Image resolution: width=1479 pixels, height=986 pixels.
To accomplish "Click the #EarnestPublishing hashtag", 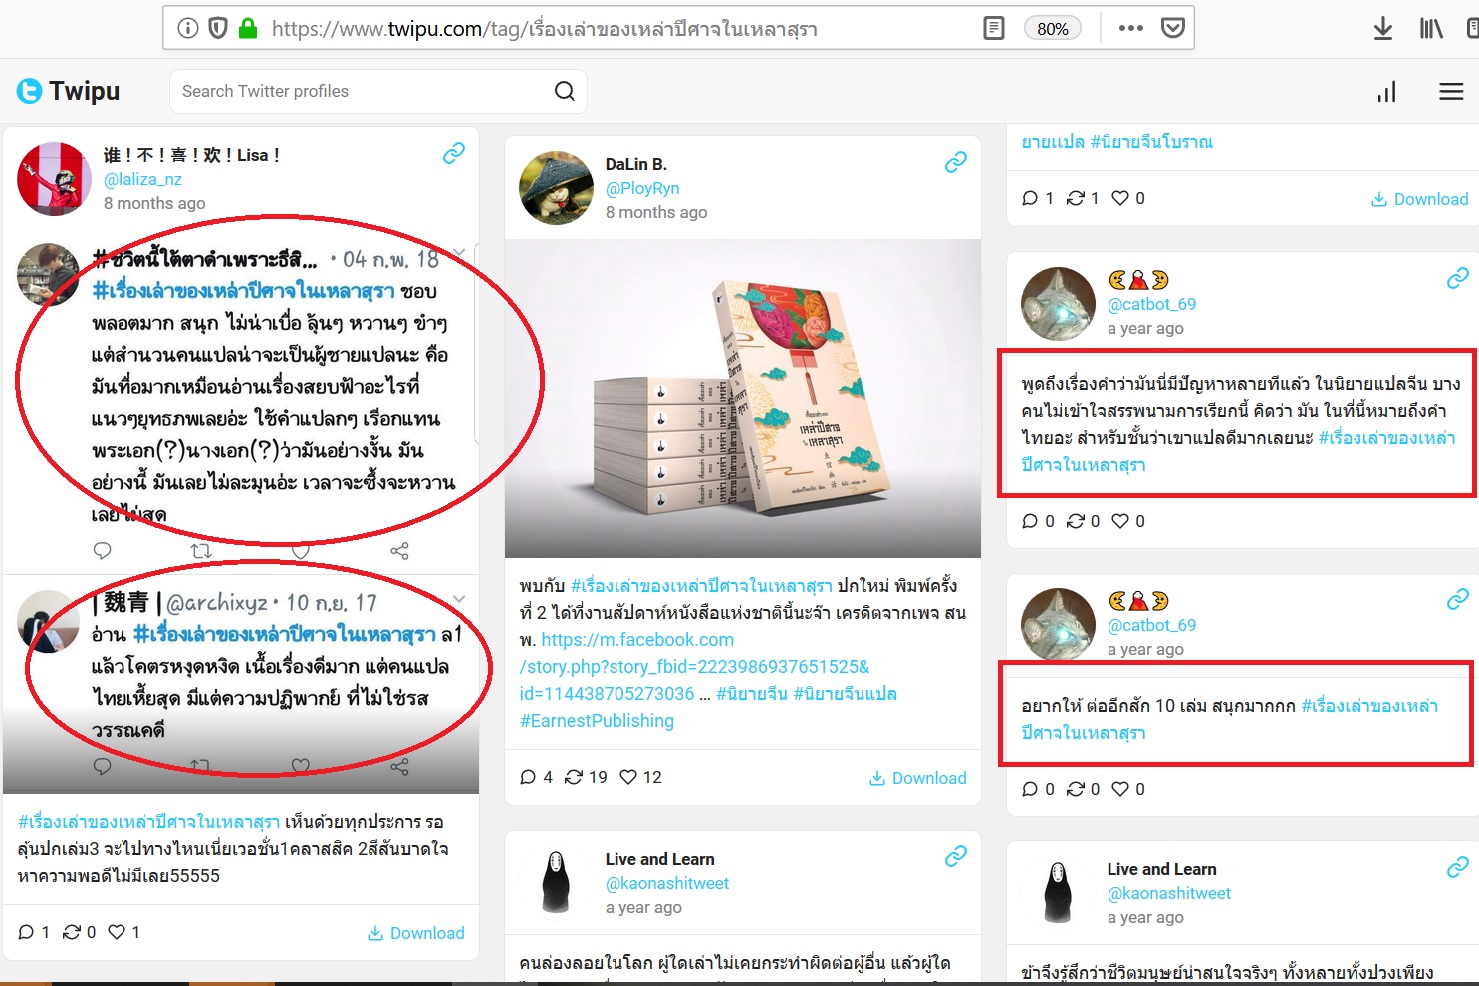I will click(x=597, y=721).
